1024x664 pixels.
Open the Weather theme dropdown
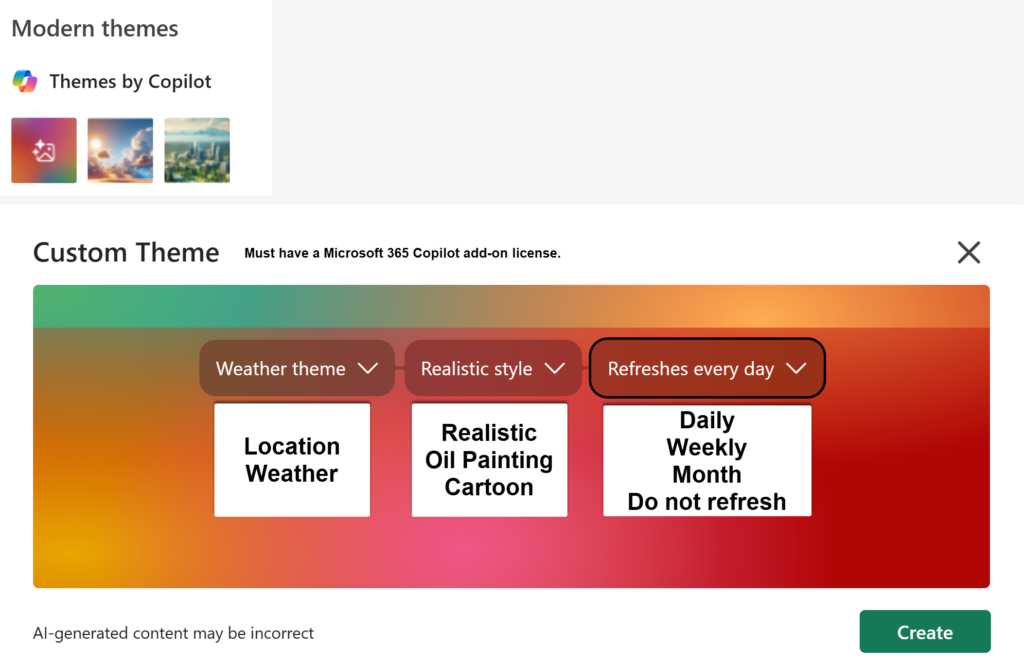tap(296, 368)
